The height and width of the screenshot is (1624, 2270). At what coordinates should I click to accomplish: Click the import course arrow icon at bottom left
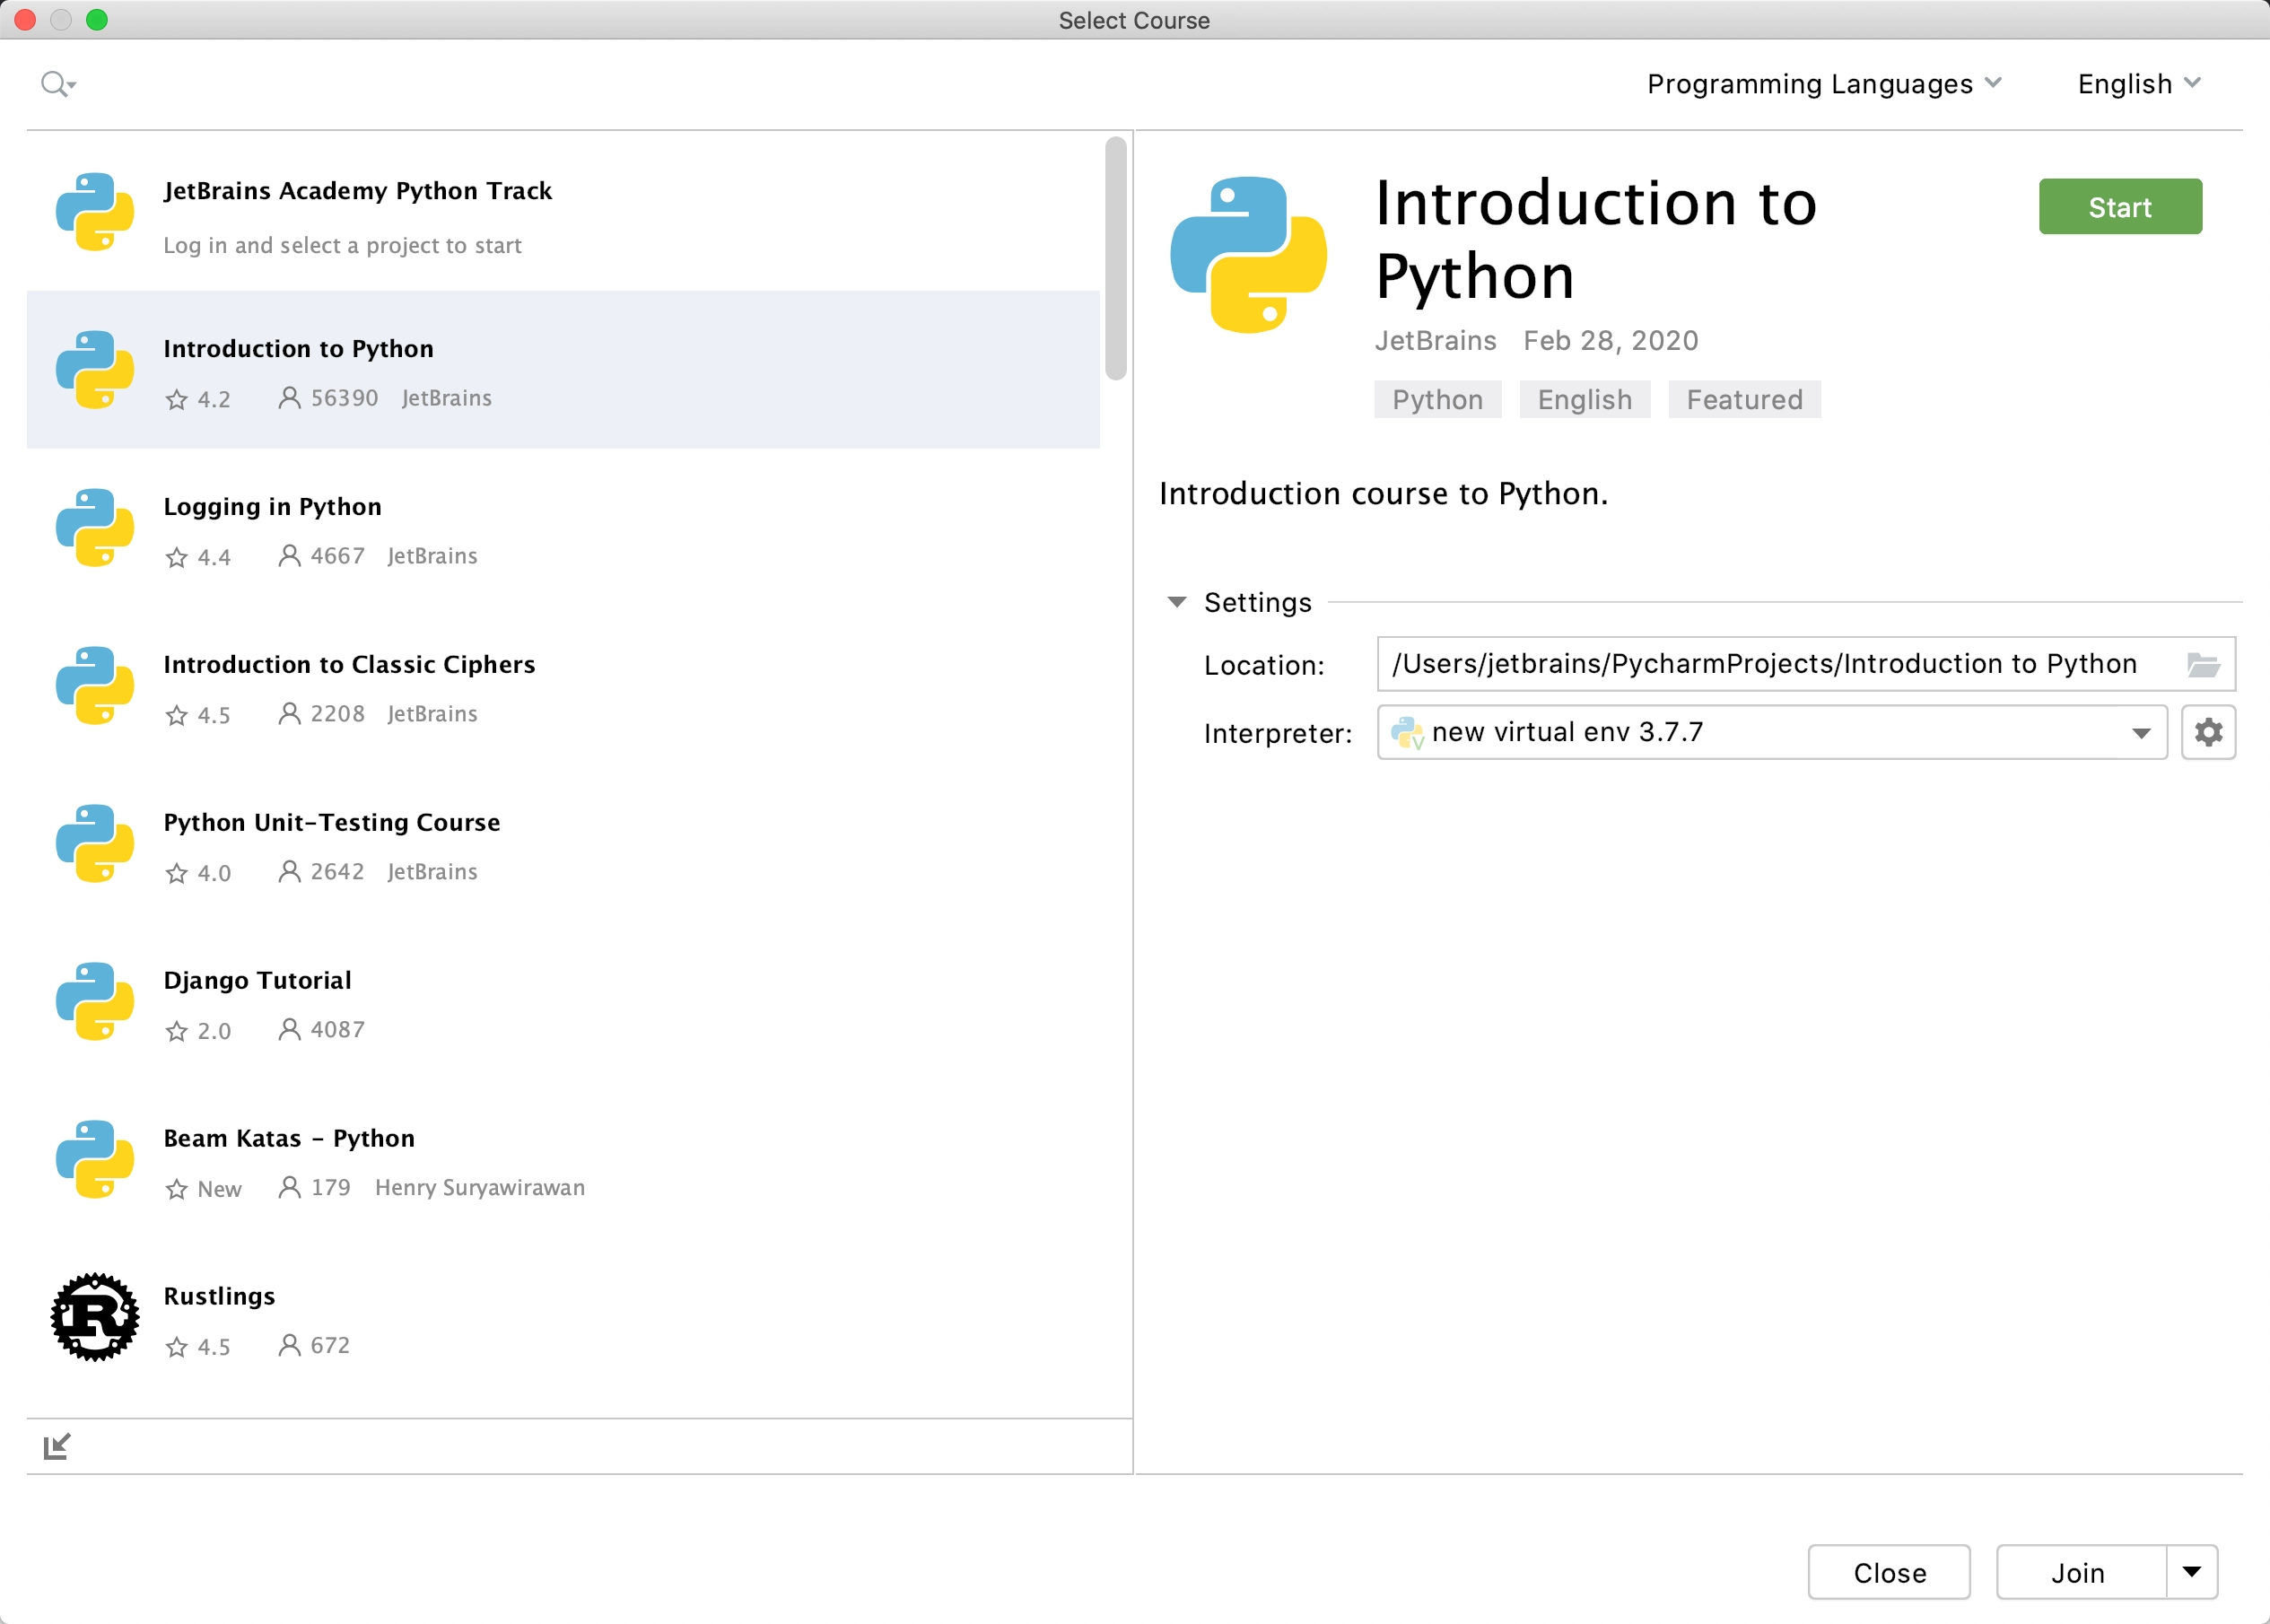[x=57, y=1446]
